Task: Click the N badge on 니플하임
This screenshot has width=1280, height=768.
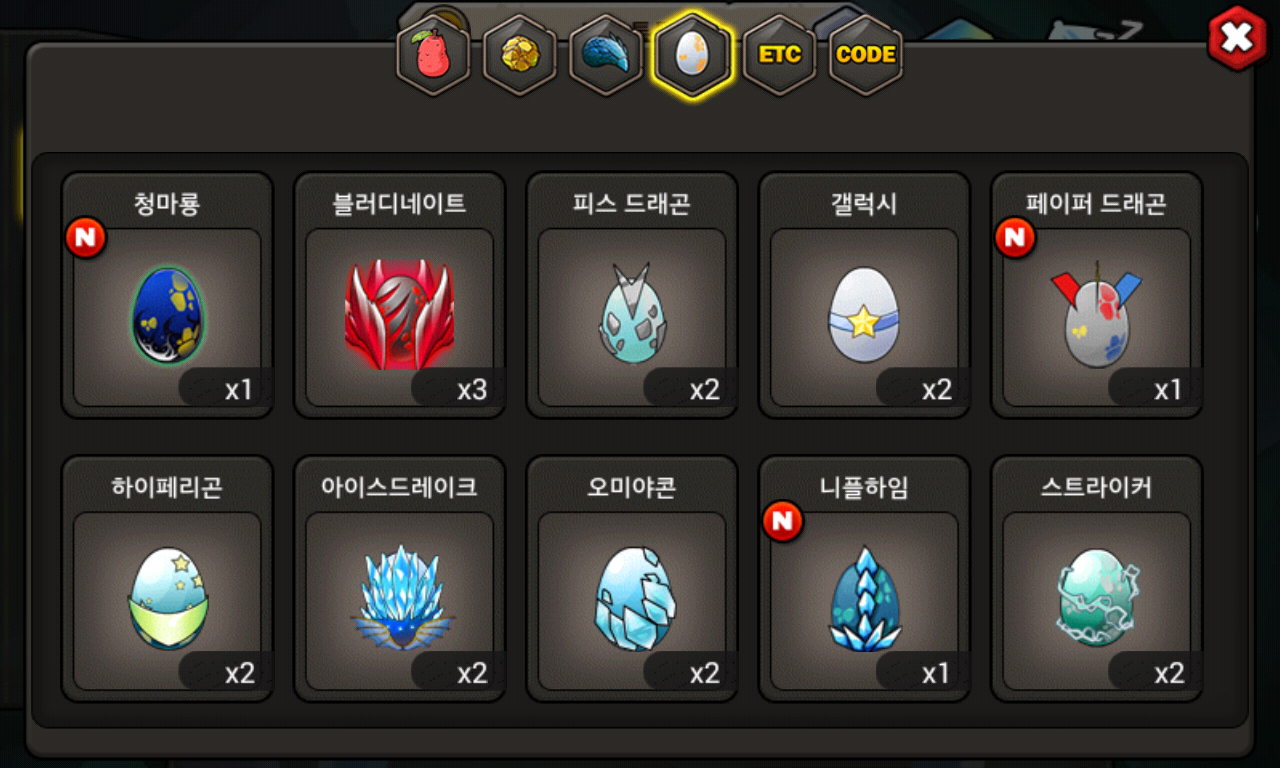Action: (x=783, y=521)
